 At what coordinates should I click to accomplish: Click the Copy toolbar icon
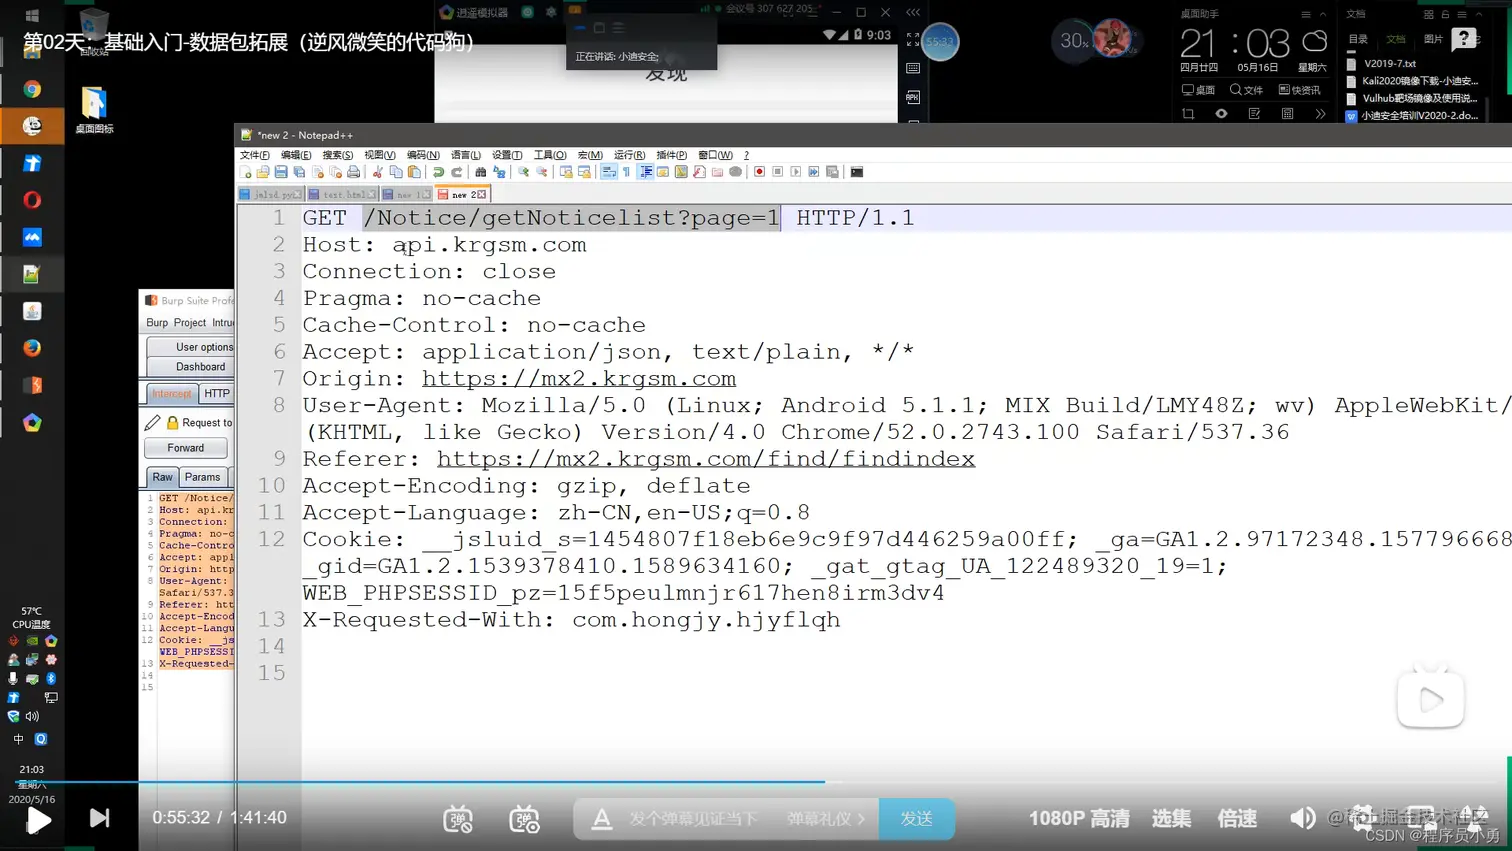396,172
